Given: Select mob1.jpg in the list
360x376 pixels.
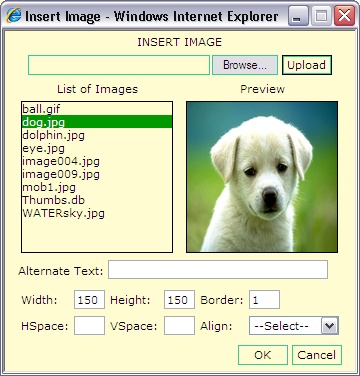Looking at the screenshot, I should pyautogui.click(x=97, y=187).
